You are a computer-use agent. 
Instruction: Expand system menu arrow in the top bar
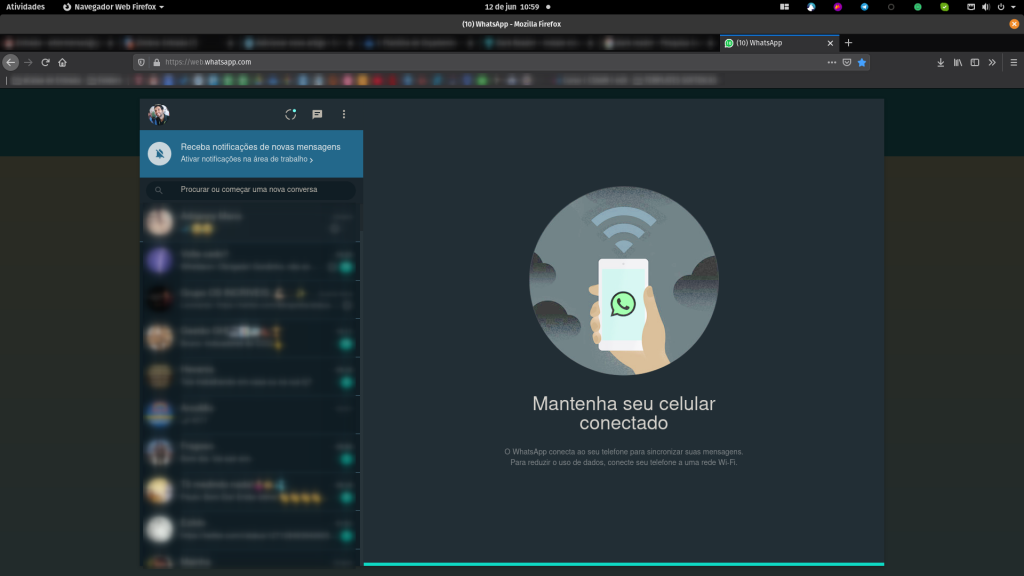[1013, 7]
